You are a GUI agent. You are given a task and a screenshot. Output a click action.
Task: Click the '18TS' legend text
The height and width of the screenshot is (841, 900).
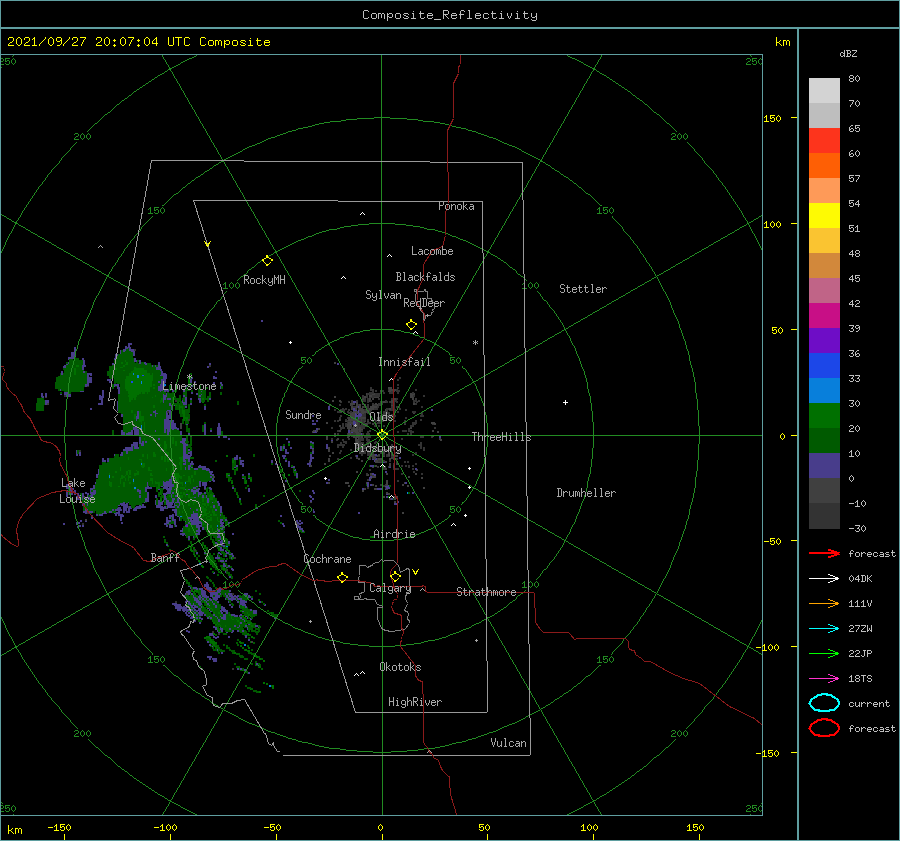[860, 679]
